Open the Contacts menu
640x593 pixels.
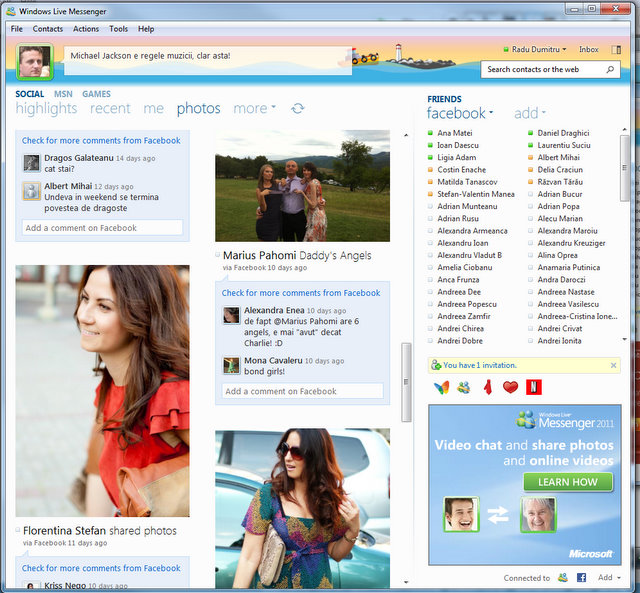point(48,29)
